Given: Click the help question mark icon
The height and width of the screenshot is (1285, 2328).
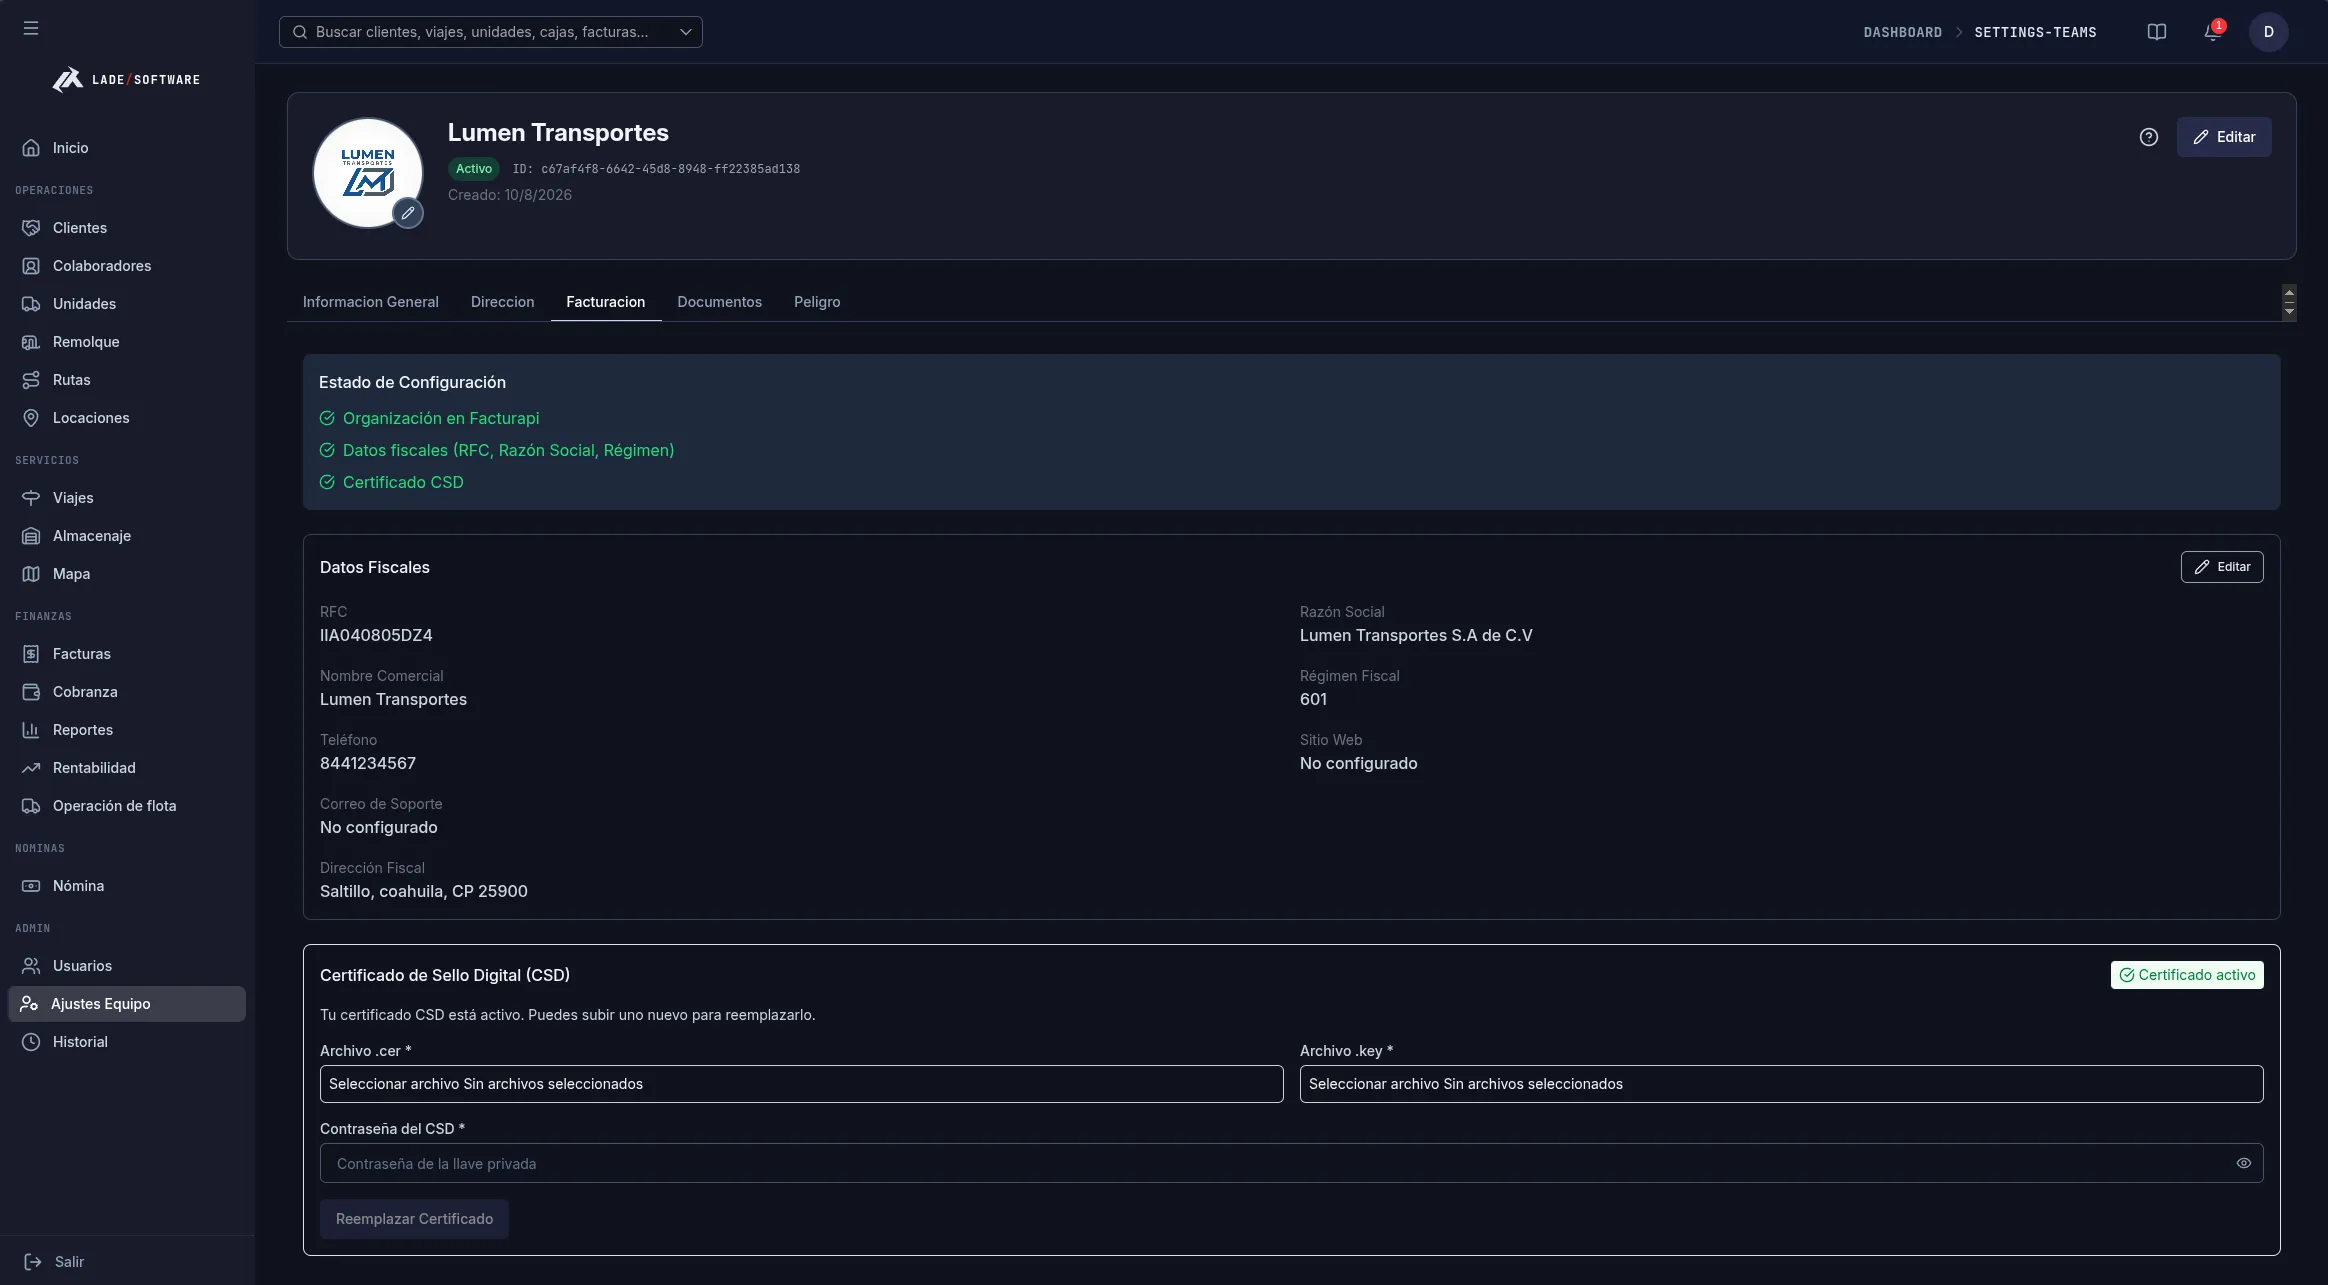Looking at the screenshot, I should tap(2149, 137).
